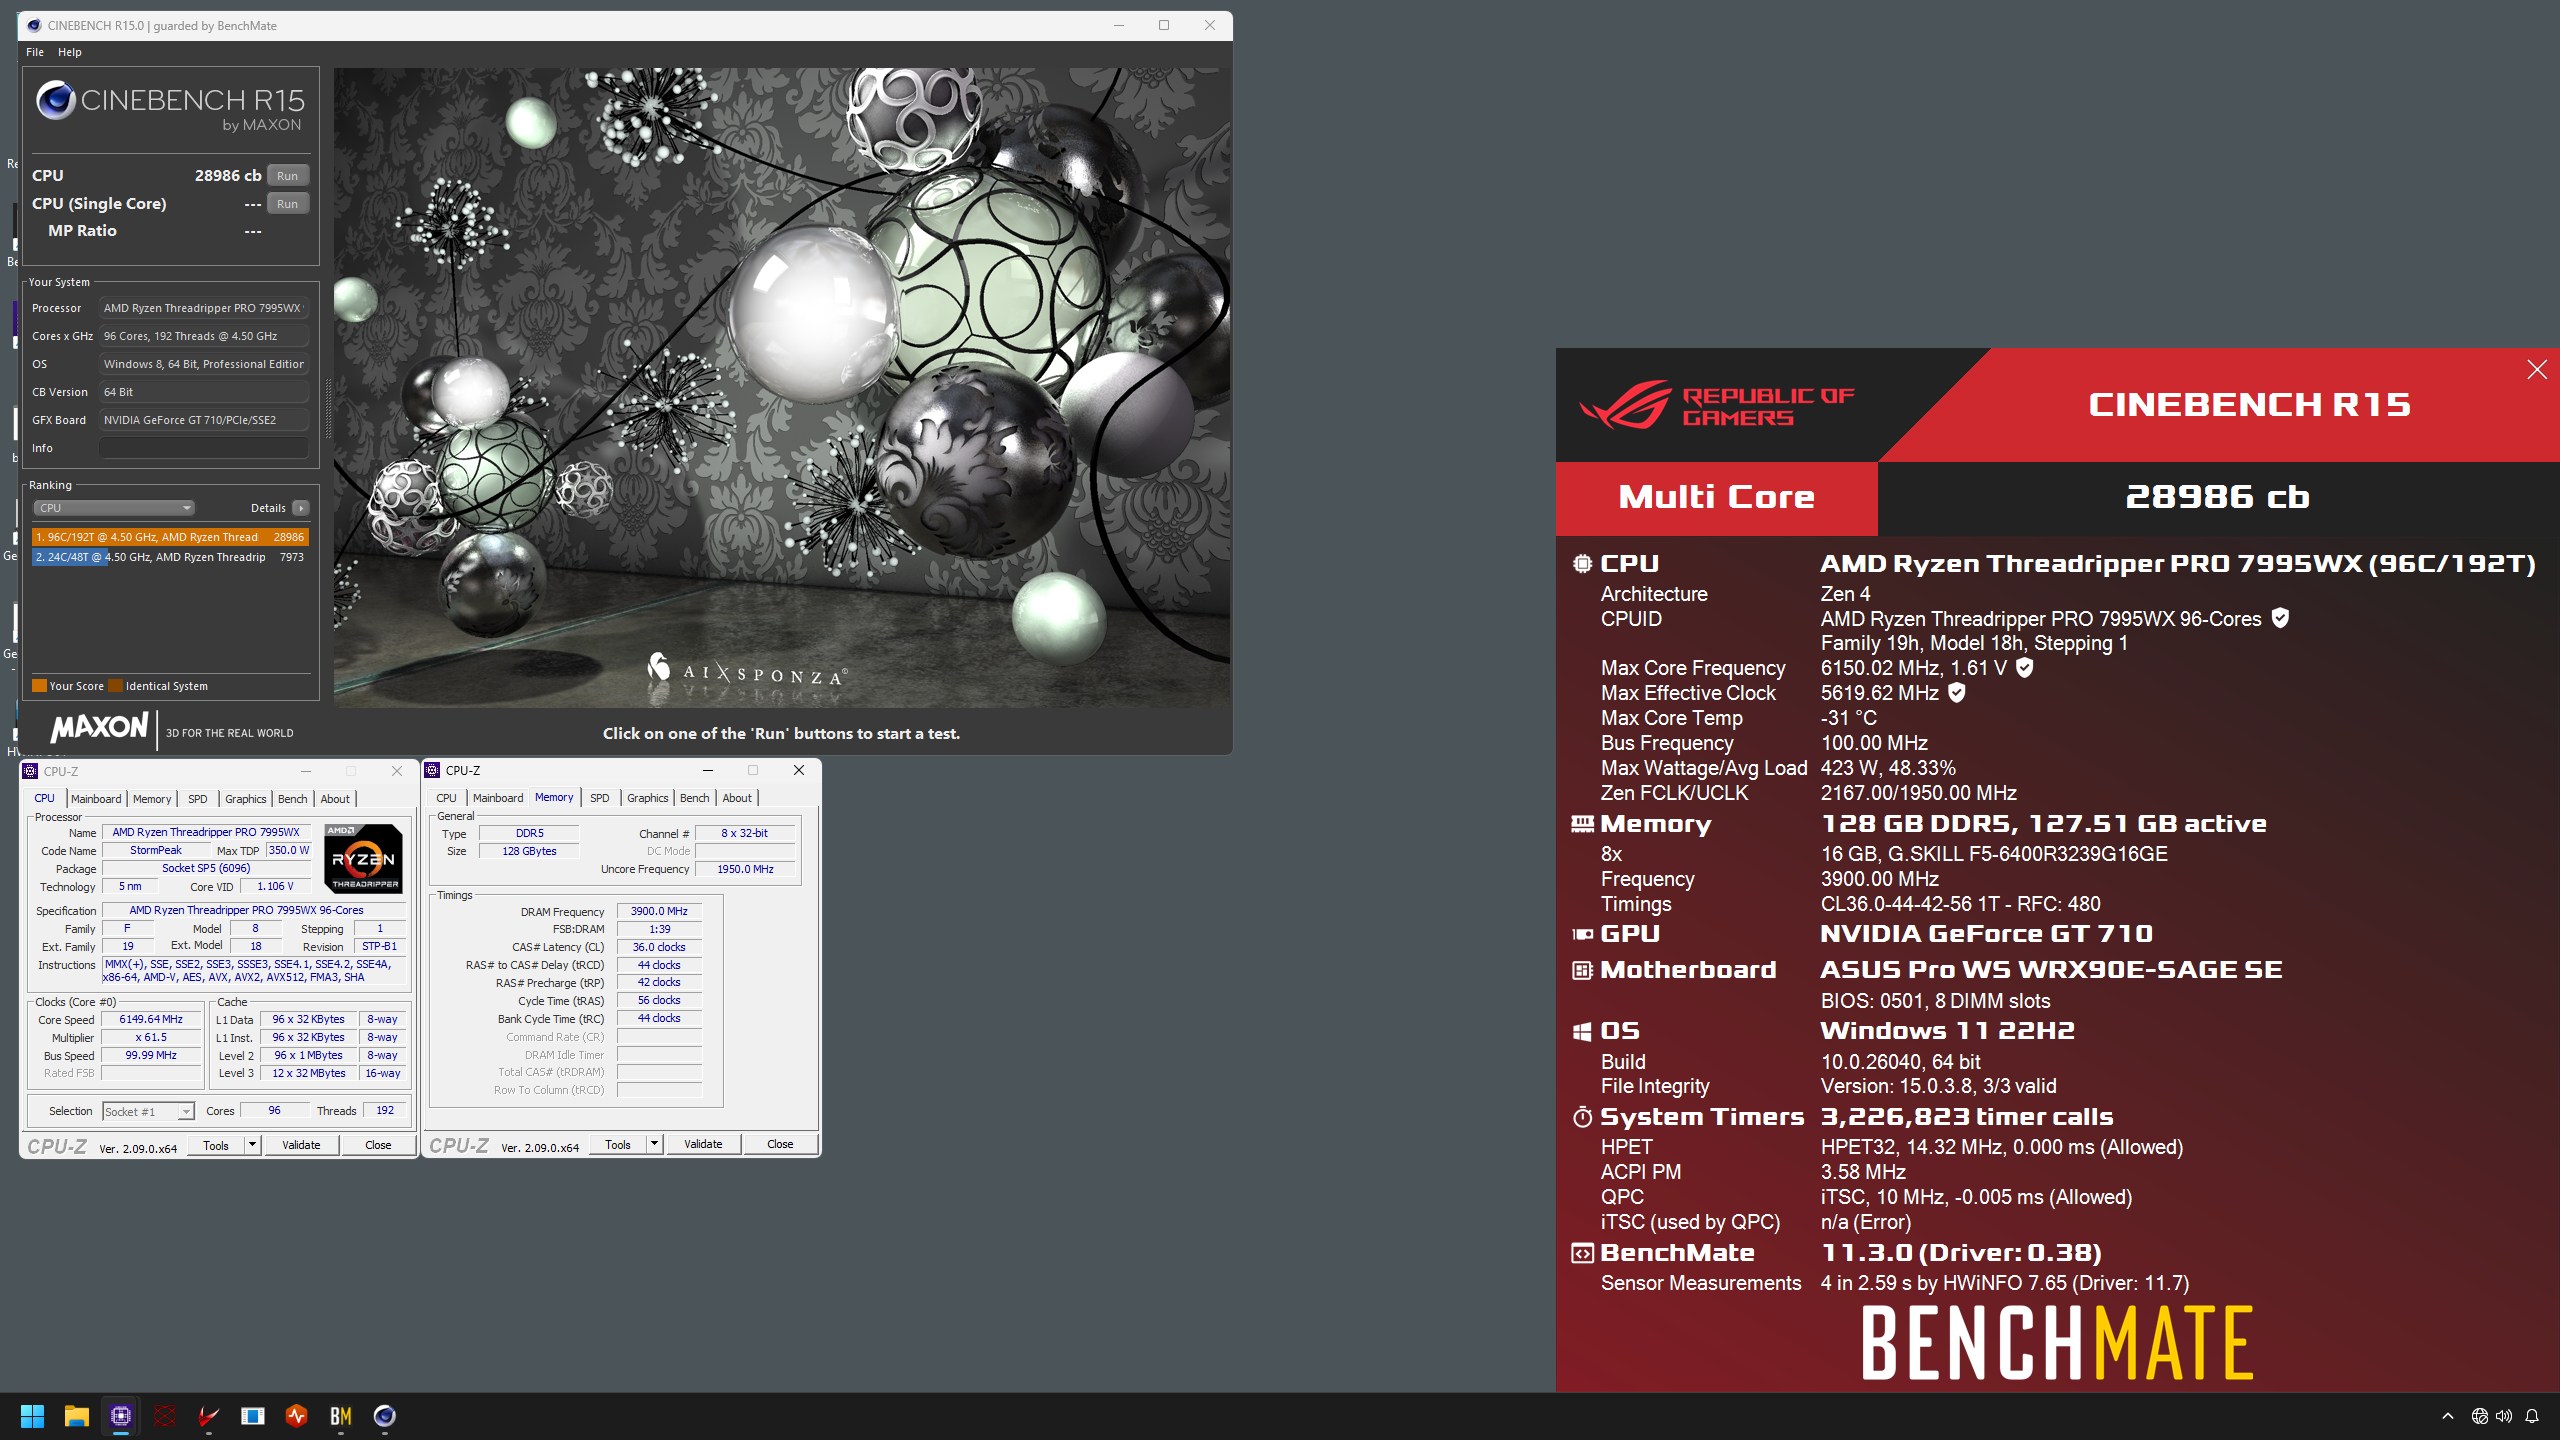Screen dimensions: 2560x1440
Task: Switch to CPU tab in CPU-Z memory window
Action: (446, 798)
